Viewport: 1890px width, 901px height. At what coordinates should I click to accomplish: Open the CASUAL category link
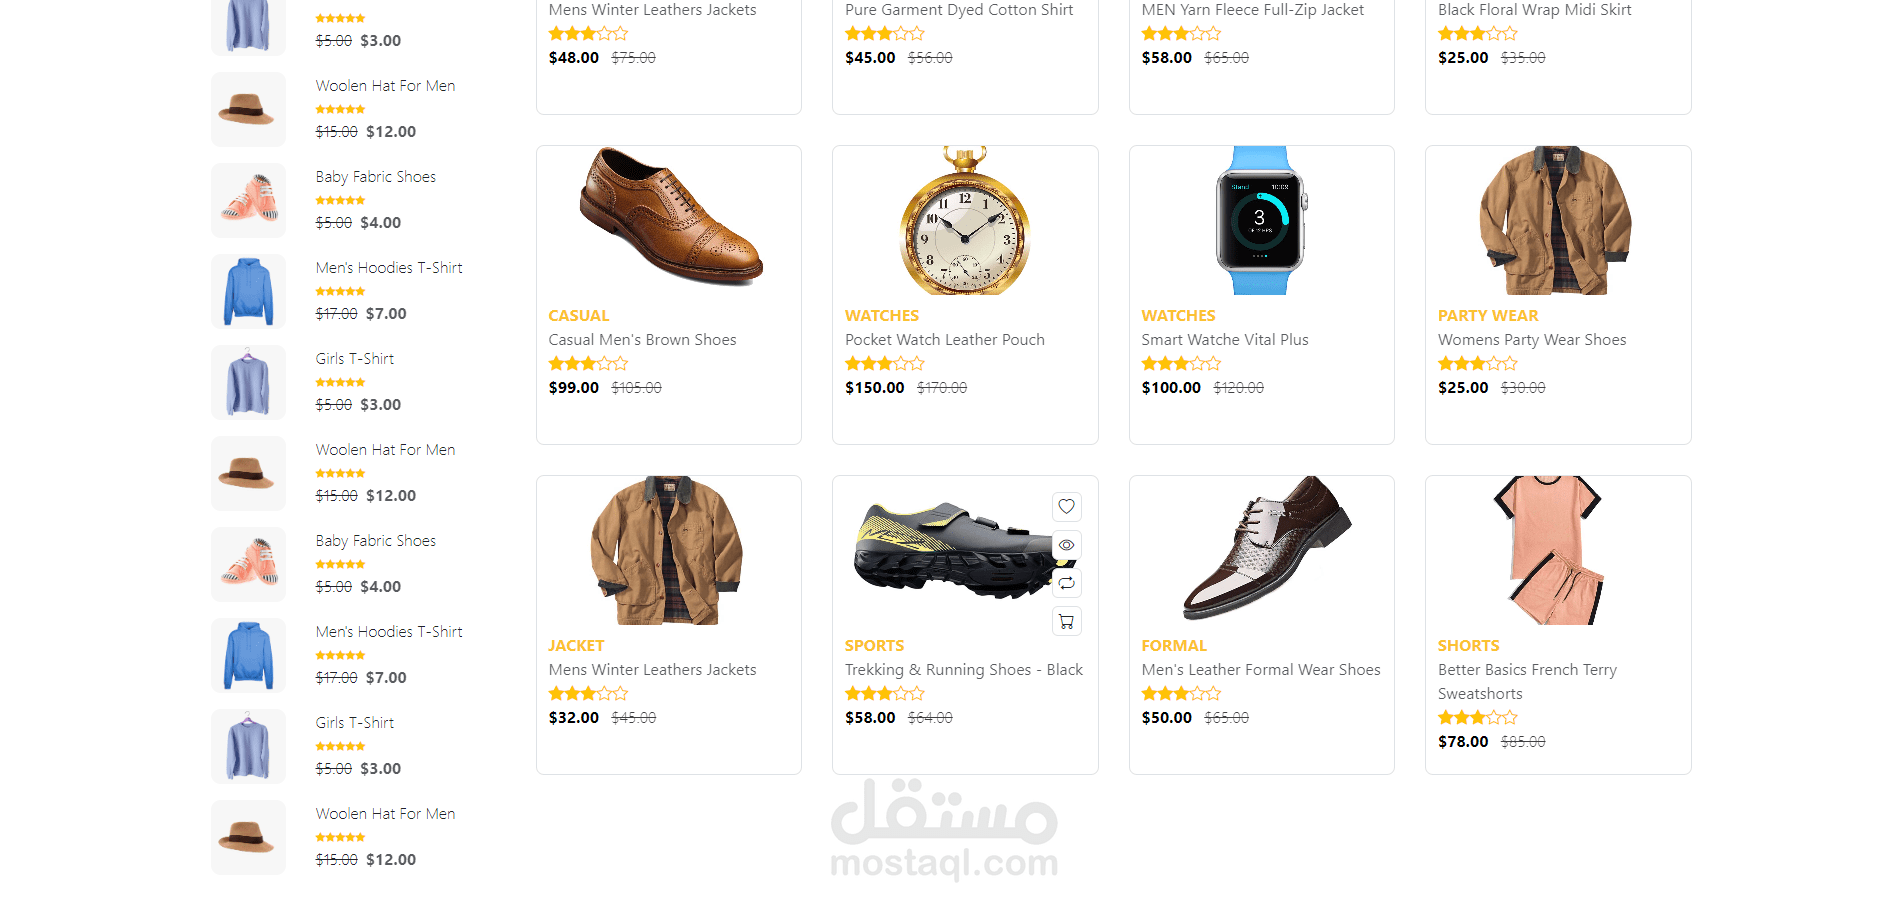[578, 316]
